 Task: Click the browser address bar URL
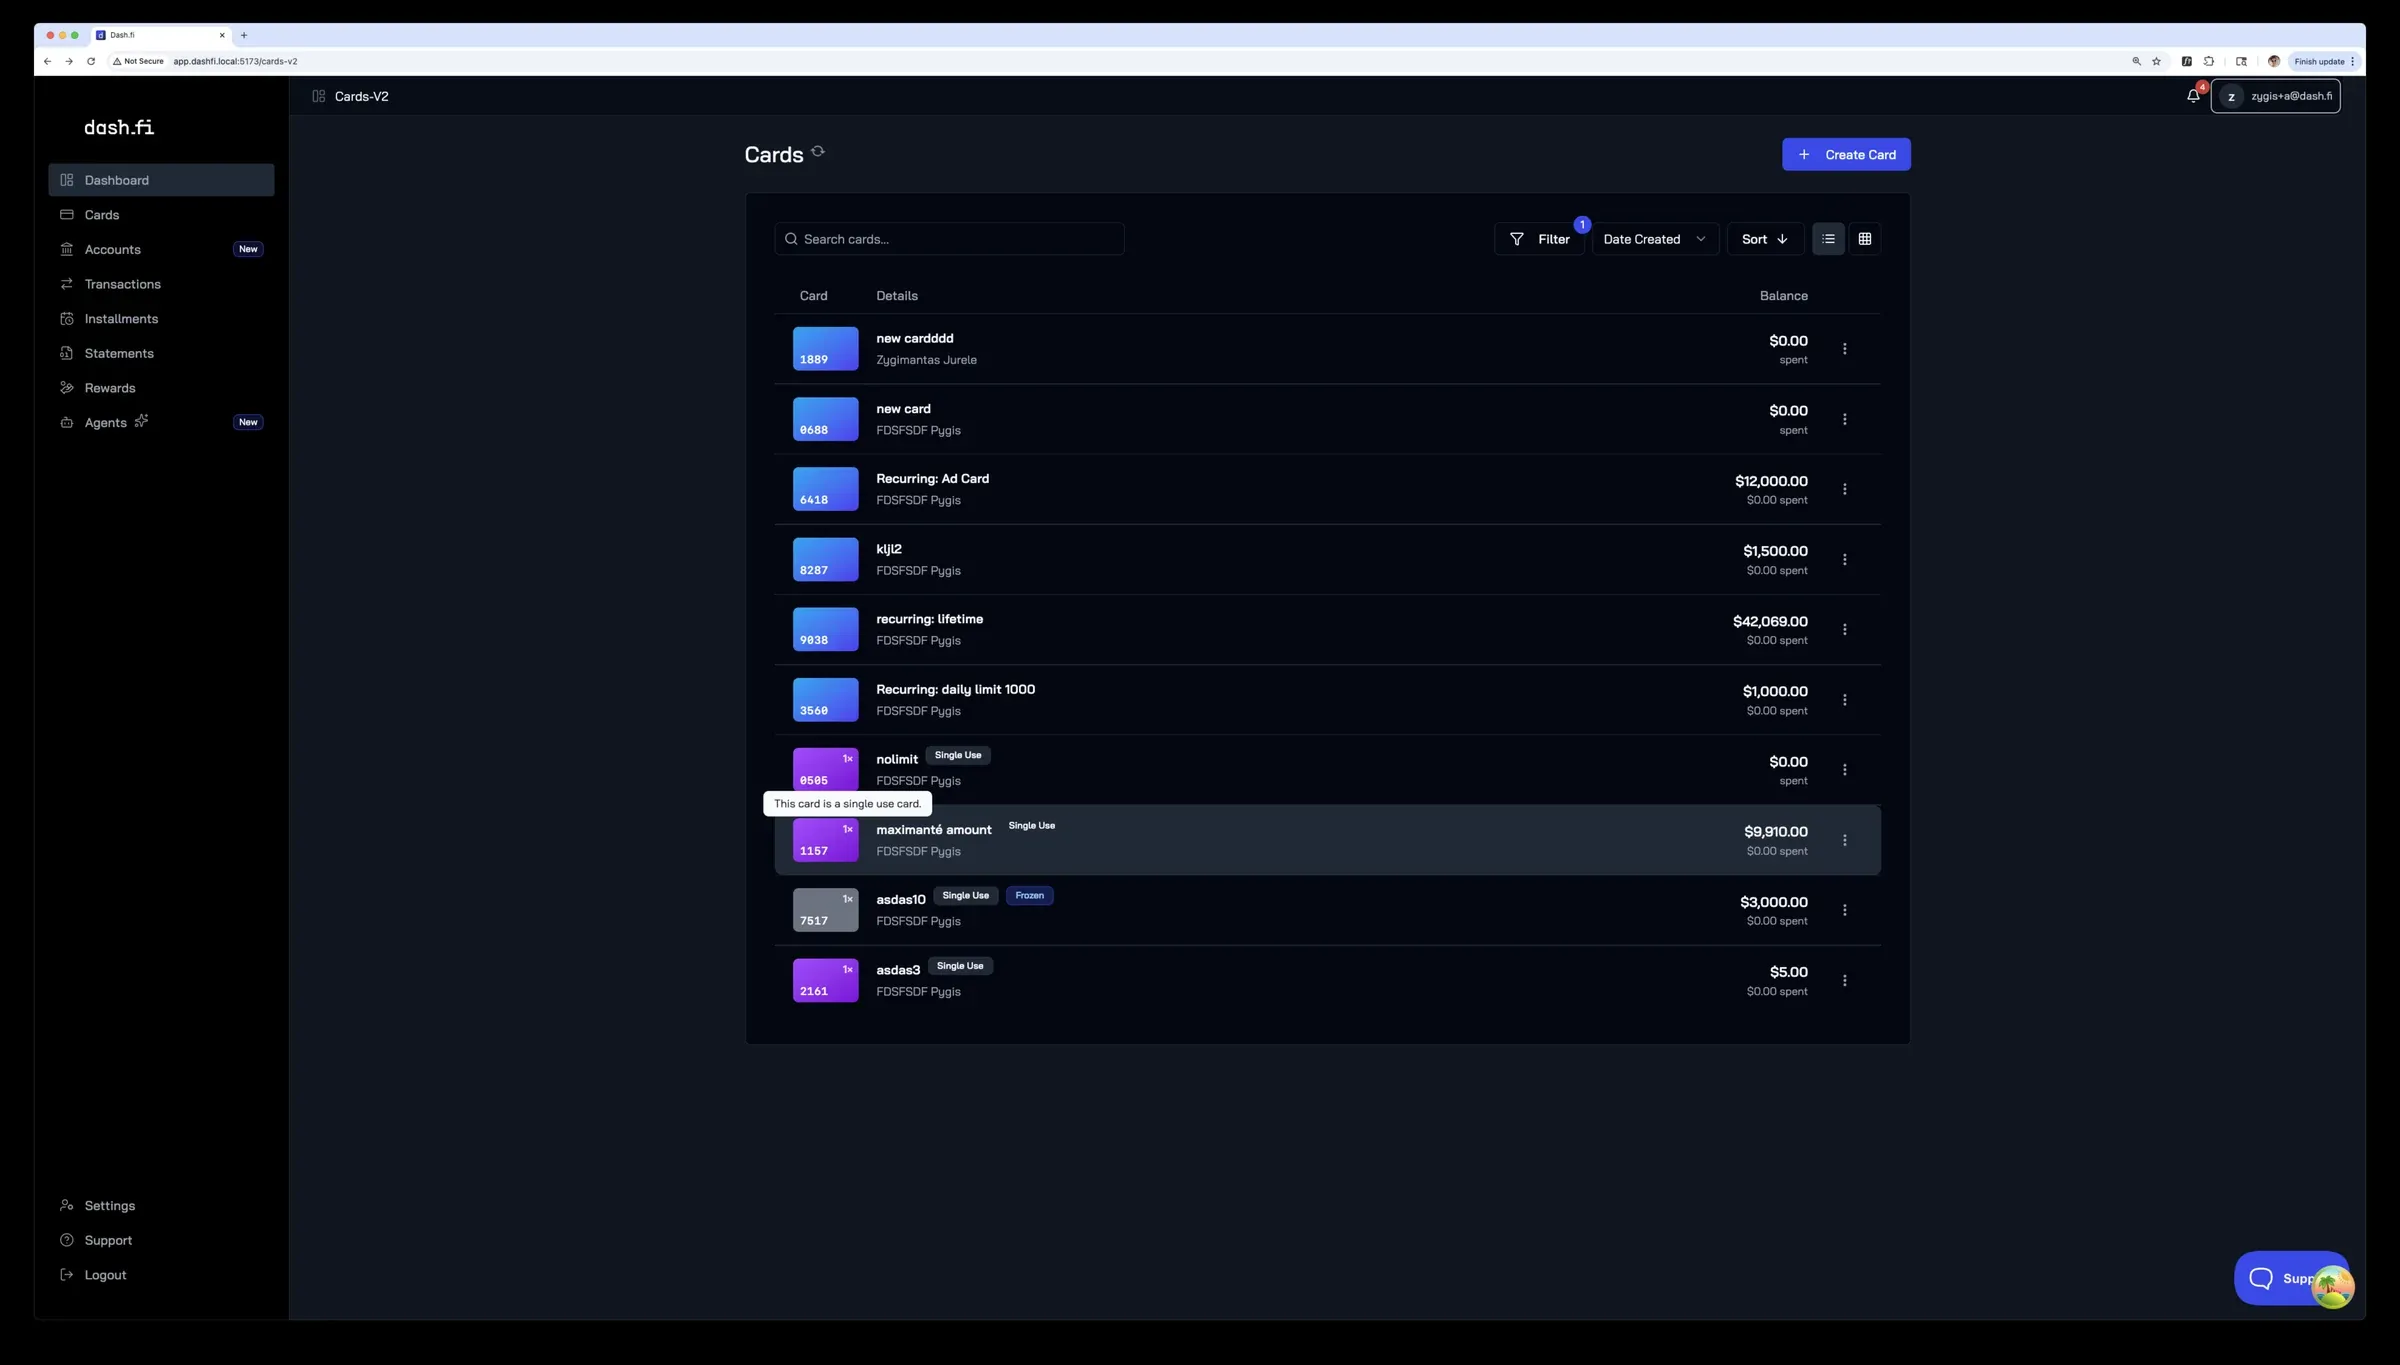(x=235, y=61)
